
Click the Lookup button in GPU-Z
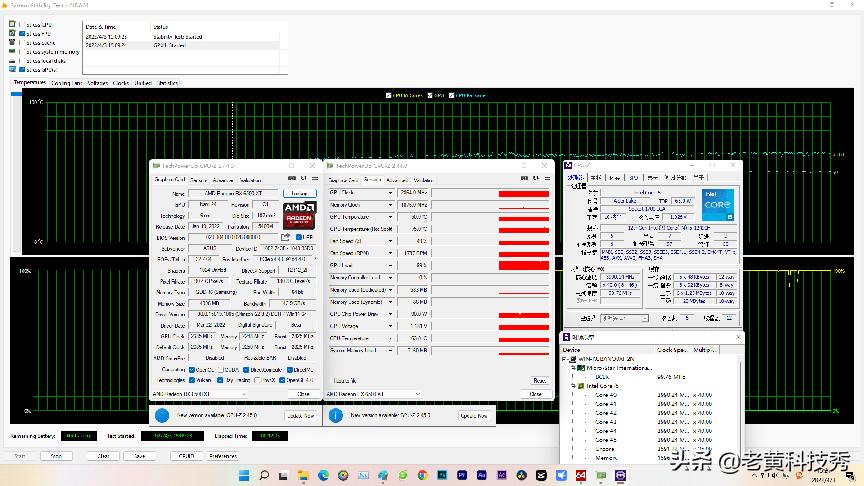coord(298,192)
